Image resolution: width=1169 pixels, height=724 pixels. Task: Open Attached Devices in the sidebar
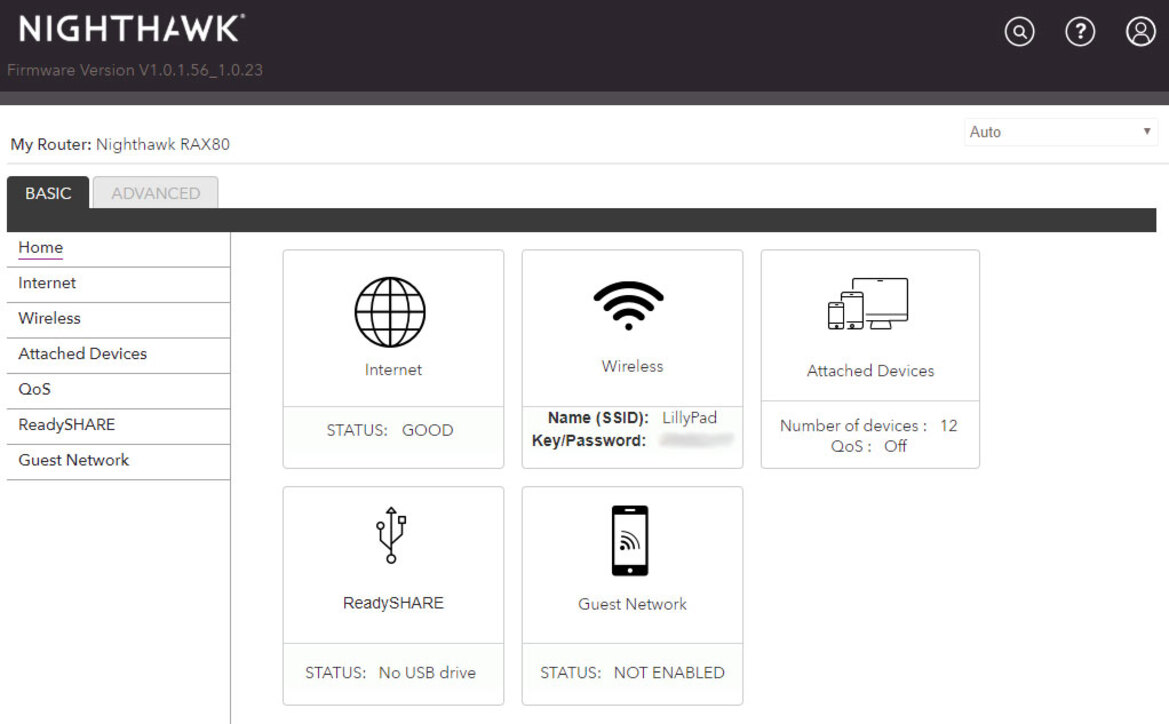[x=119, y=355]
